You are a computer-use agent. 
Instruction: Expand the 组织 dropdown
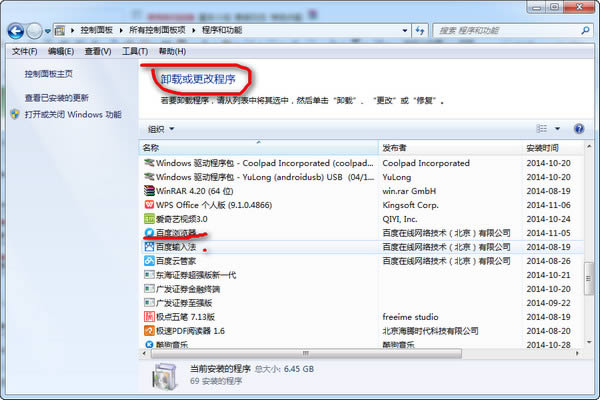[161, 129]
